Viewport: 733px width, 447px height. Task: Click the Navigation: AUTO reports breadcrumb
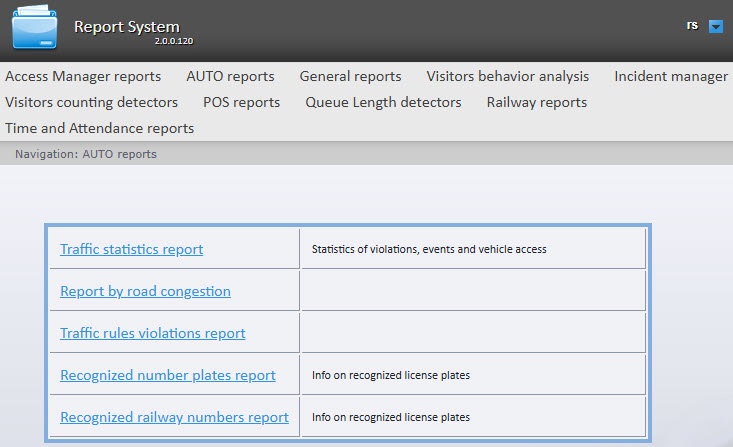(x=86, y=154)
